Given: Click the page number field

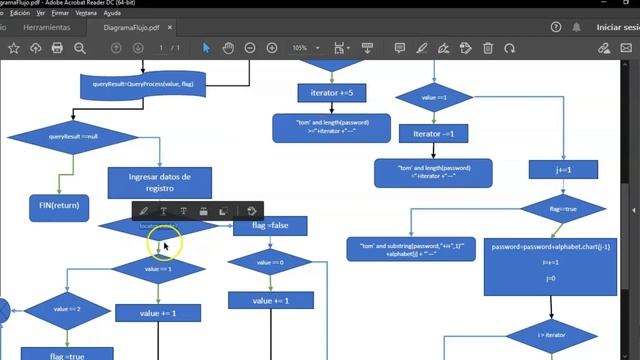Looking at the screenshot, I should pyautogui.click(x=161, y=48).
